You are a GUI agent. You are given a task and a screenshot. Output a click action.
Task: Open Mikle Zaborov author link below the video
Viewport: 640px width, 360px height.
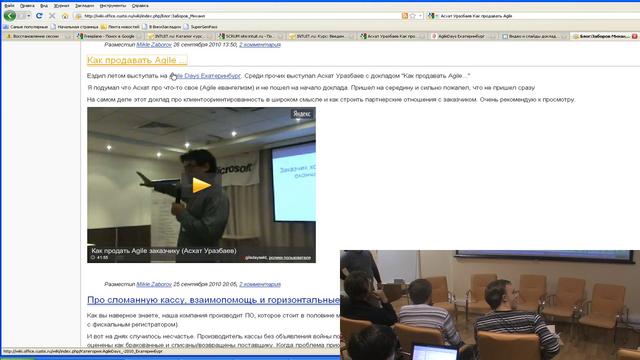(x=154, y=284)
